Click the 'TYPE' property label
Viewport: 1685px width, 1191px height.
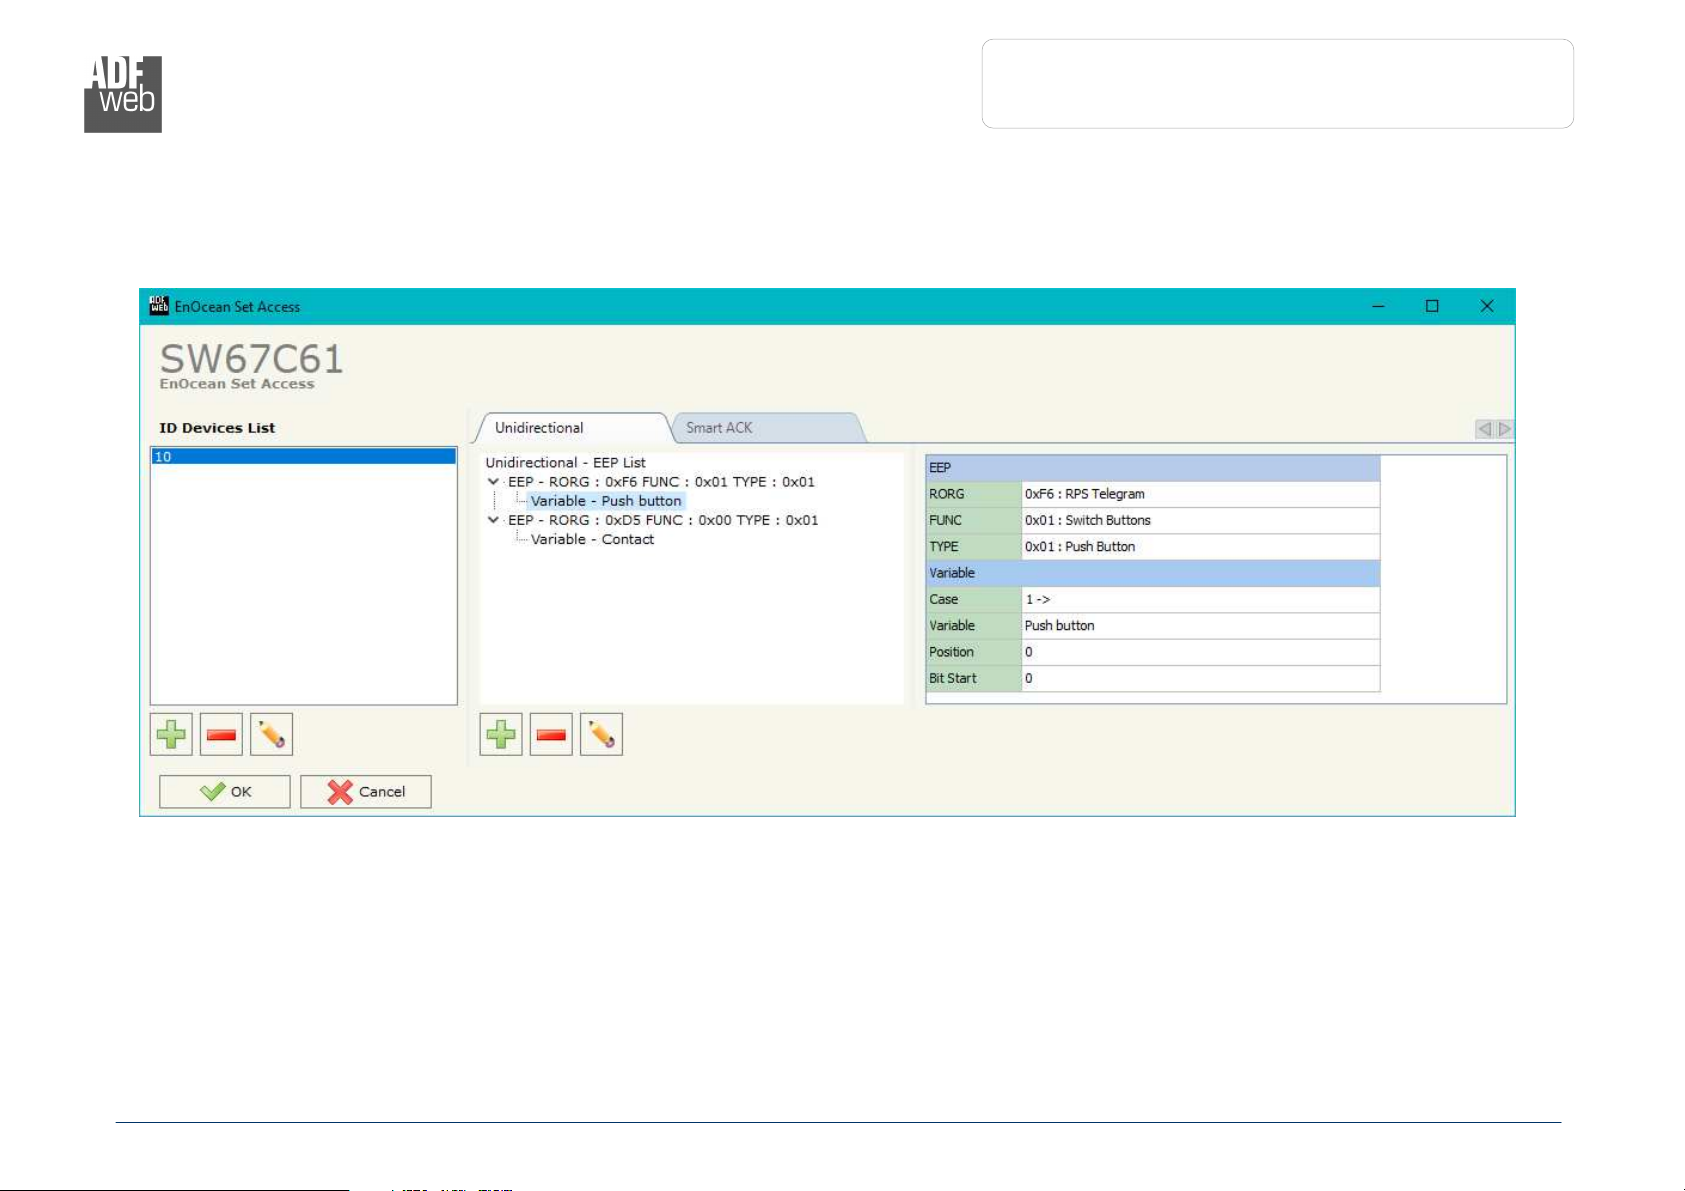click(x=973, y=546)
